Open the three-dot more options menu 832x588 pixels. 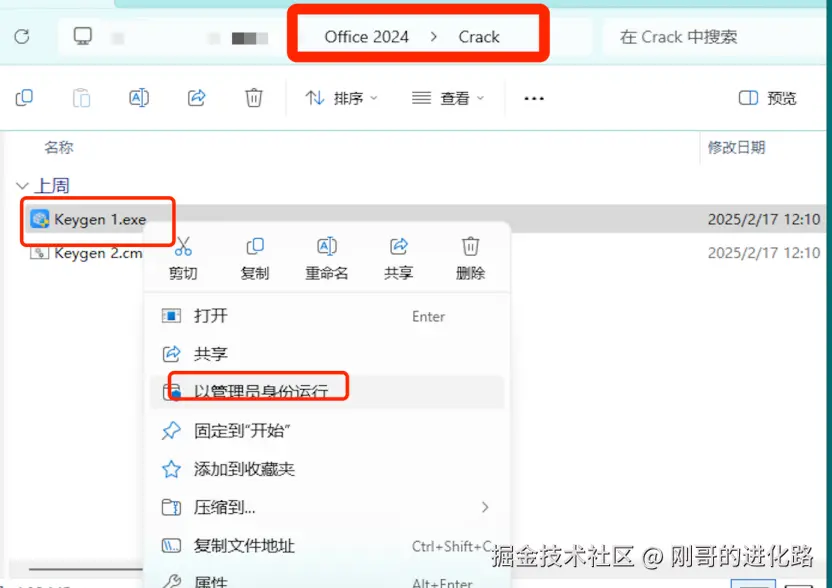pos(534,99)
